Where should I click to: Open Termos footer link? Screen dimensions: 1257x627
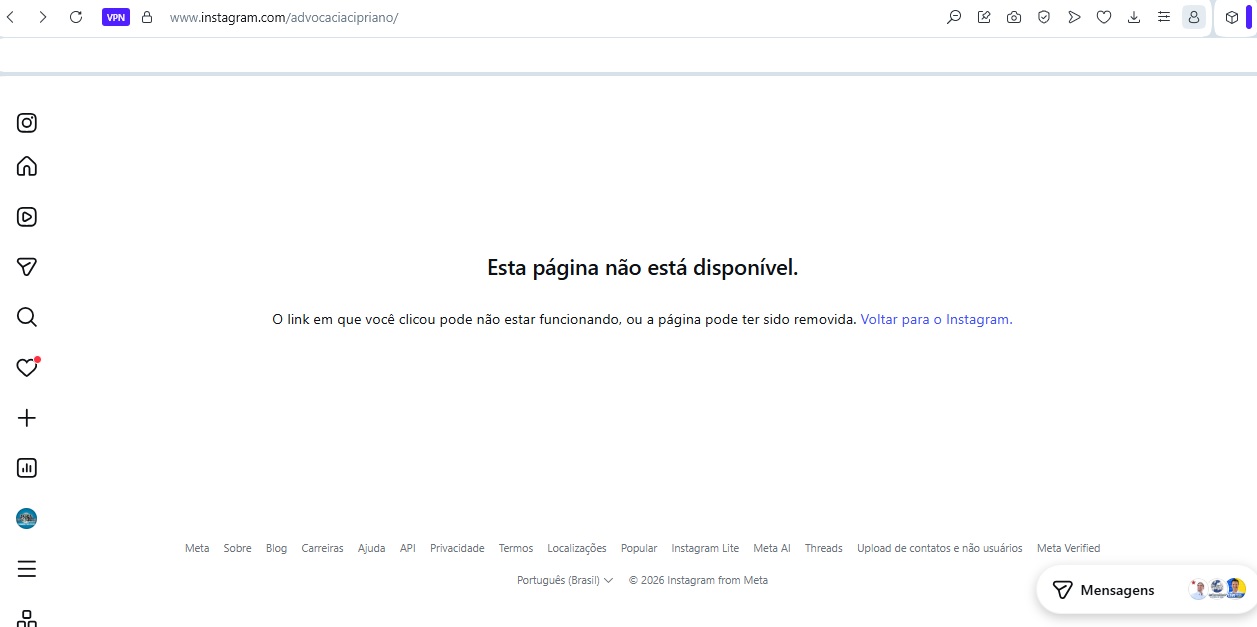[x=516, y=548]
